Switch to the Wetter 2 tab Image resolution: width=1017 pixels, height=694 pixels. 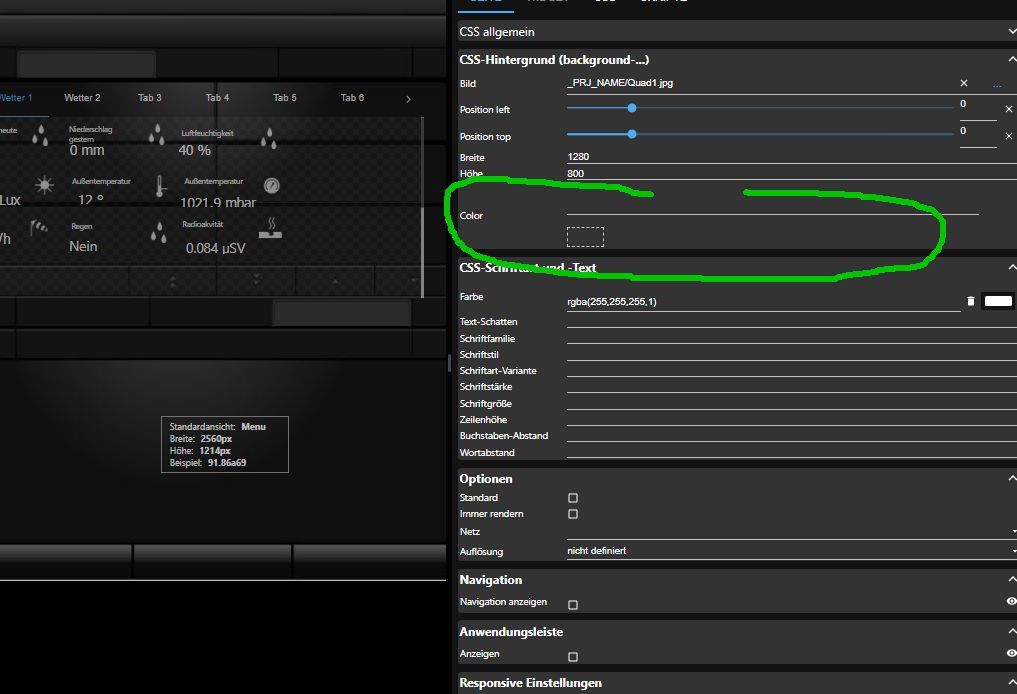coord(82,98)
